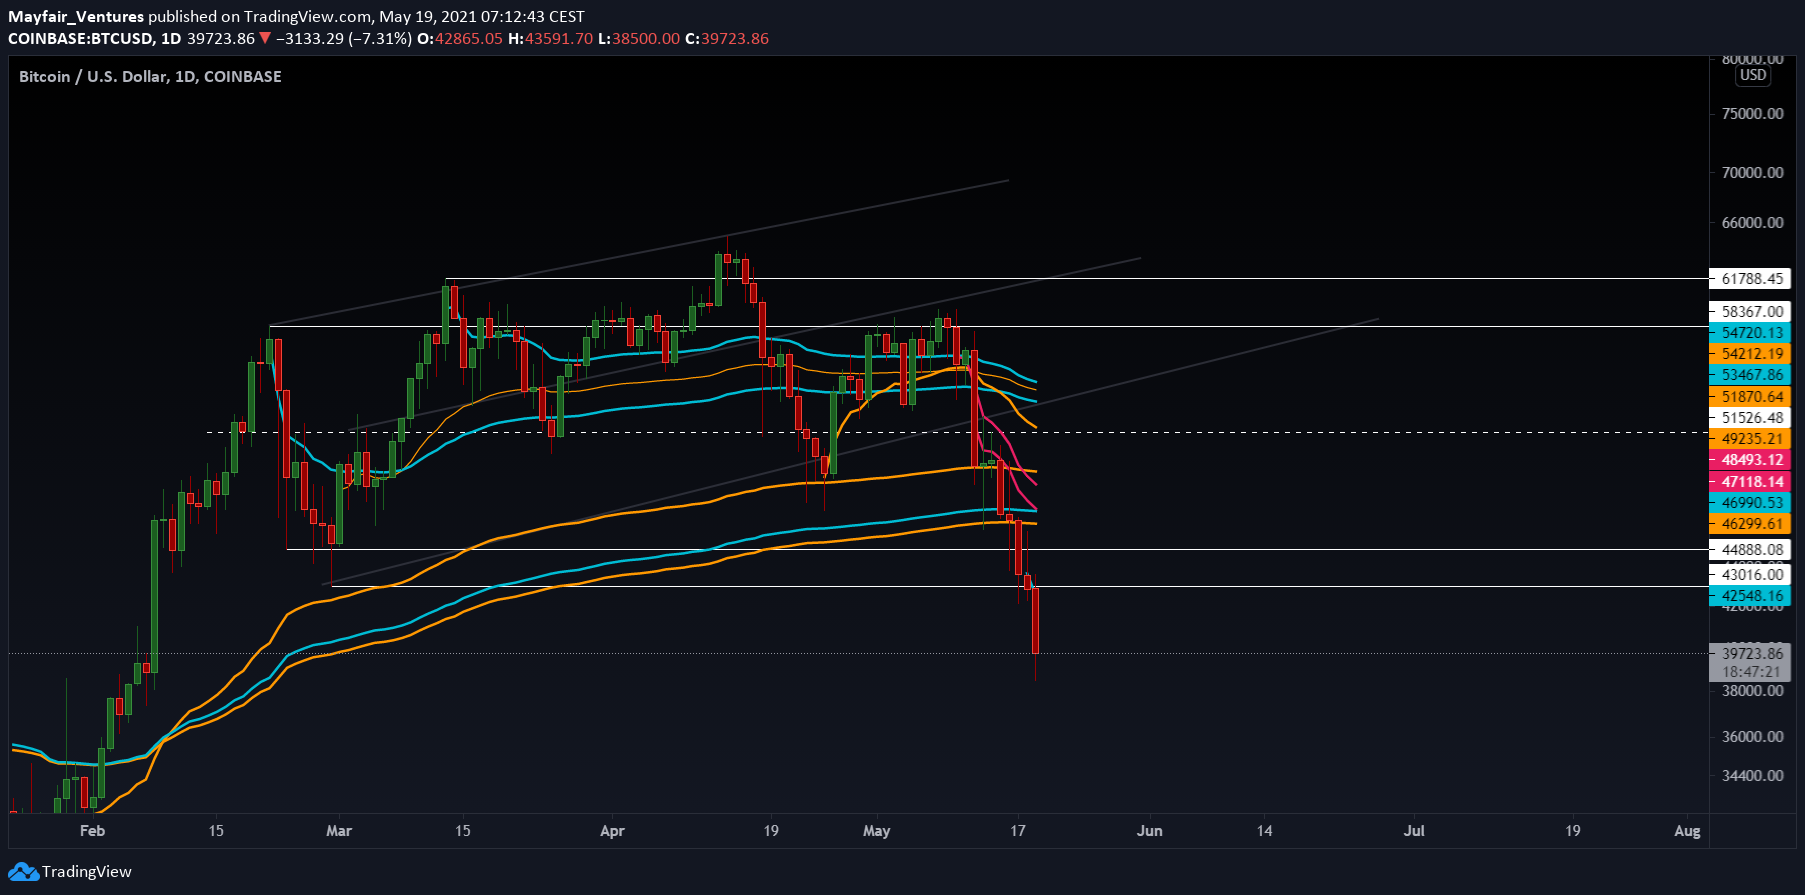Screen dimensions: 1805x895
Task: Click the Feb date label
Action: 92,831
